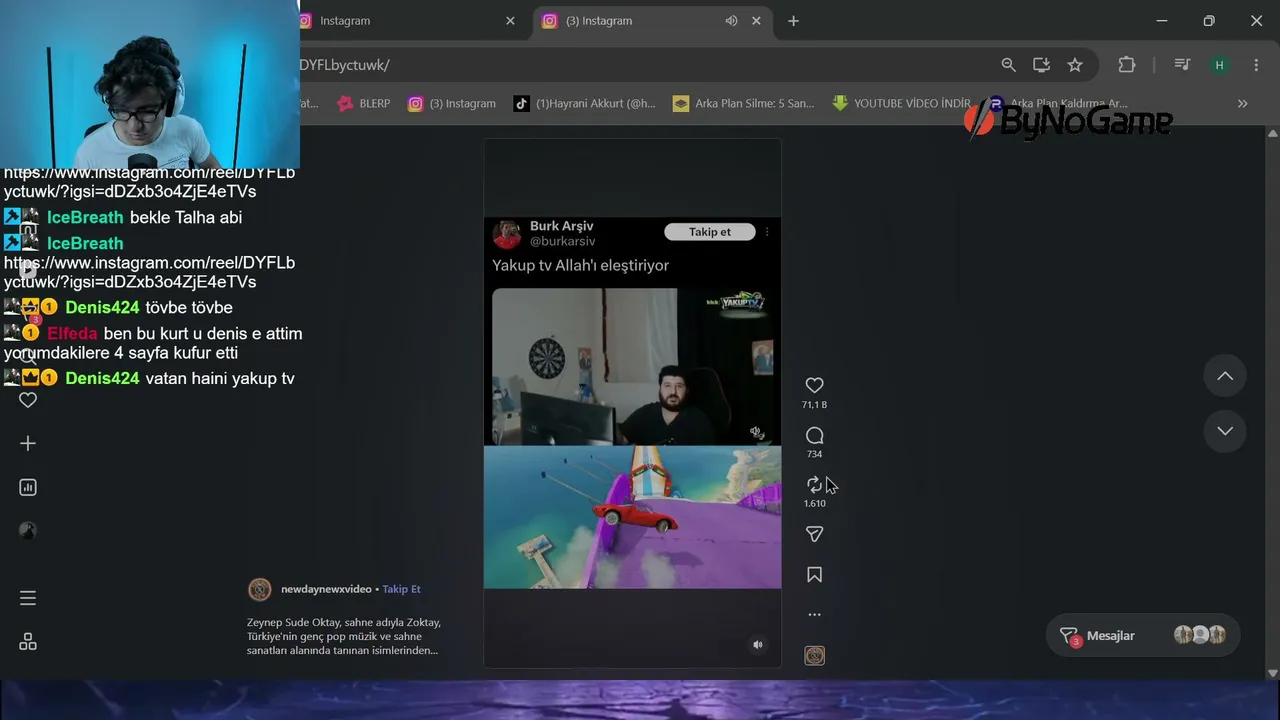Open the hamburger More menu in sidebar
This screenshot has width=1280, height=720.
click(28, 598)
